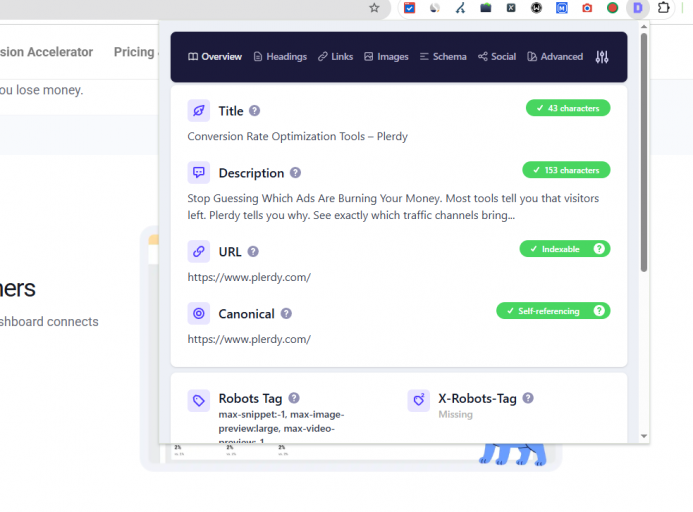Click help icon next to URL heading
Image resolution: width=693 pixels, height=512 pixels.
click(x=253, y=252)
